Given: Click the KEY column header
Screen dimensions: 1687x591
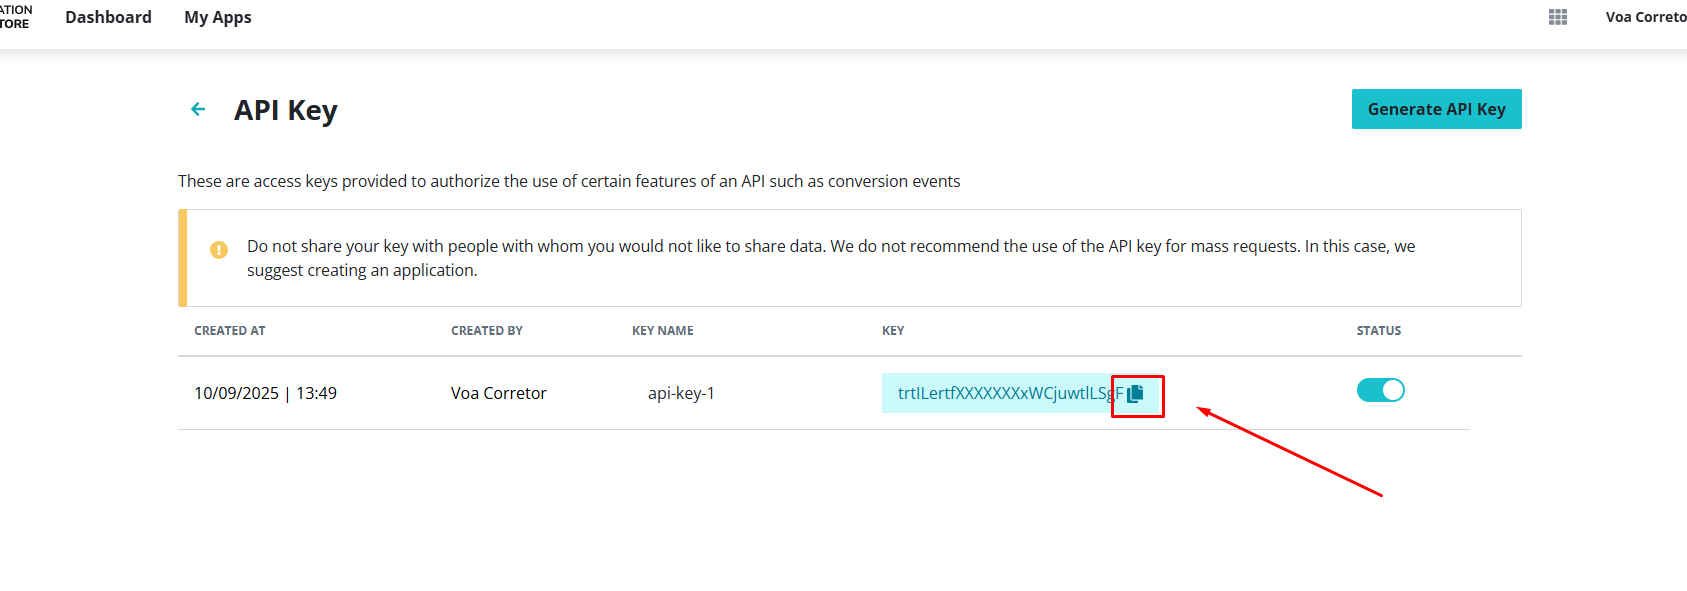Looking at the screenshot, I should click(893, 331).
